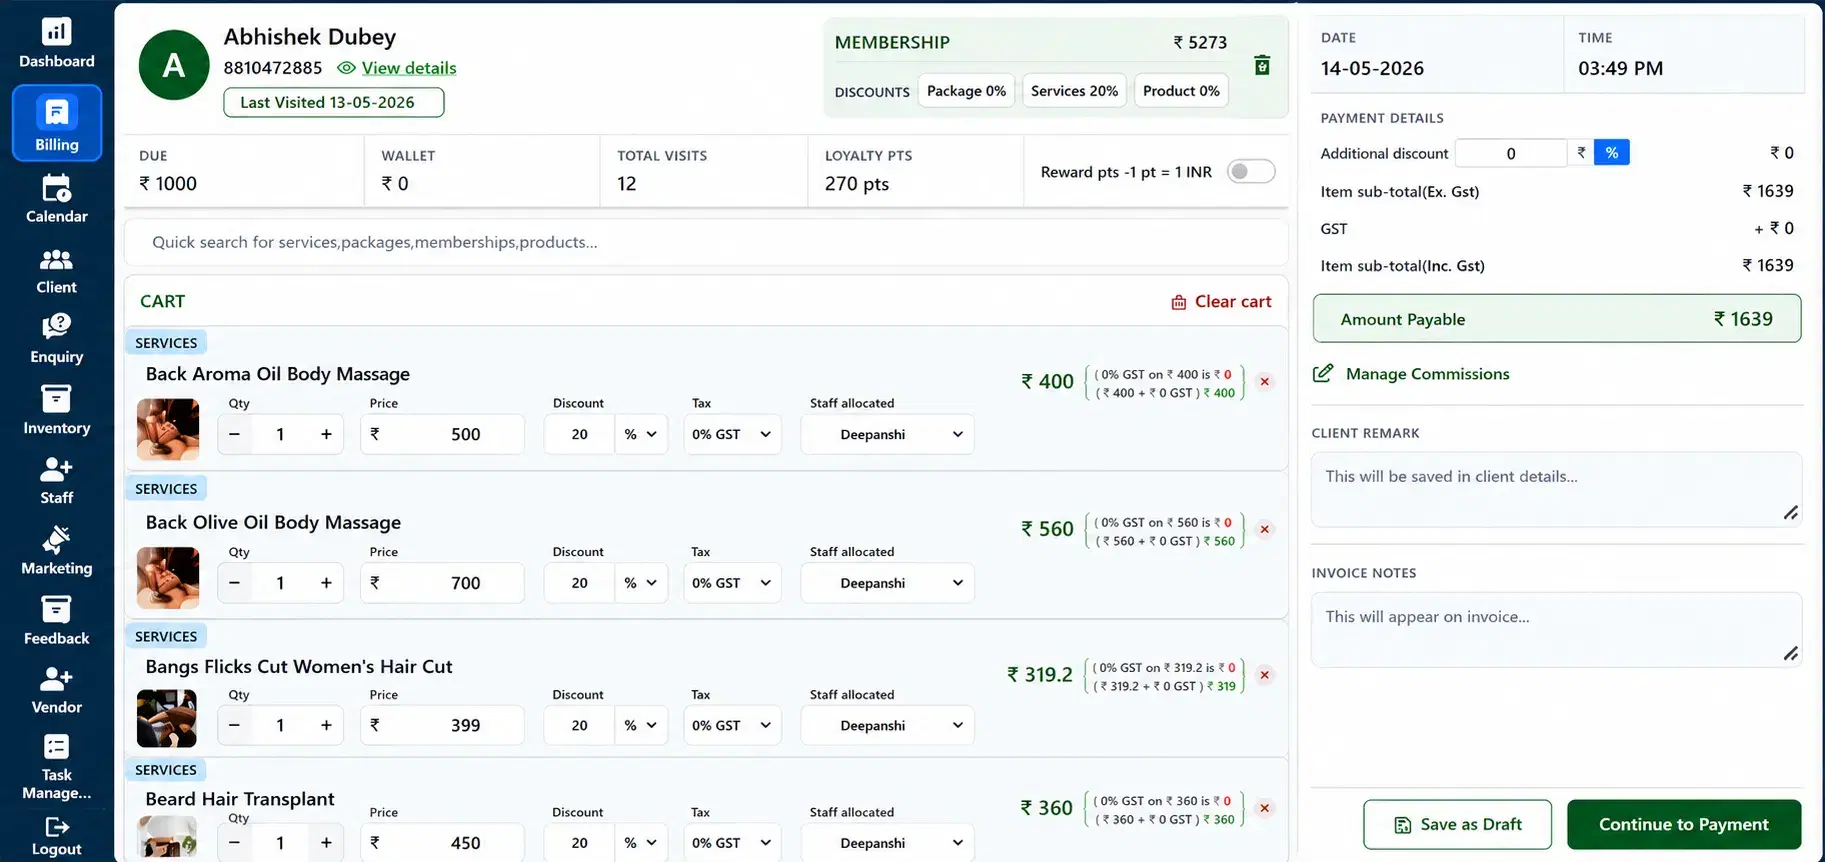Open discount type dropdown for Back Aroma Massage
This screenshot has height=862, width=1825.
(641, 434)
